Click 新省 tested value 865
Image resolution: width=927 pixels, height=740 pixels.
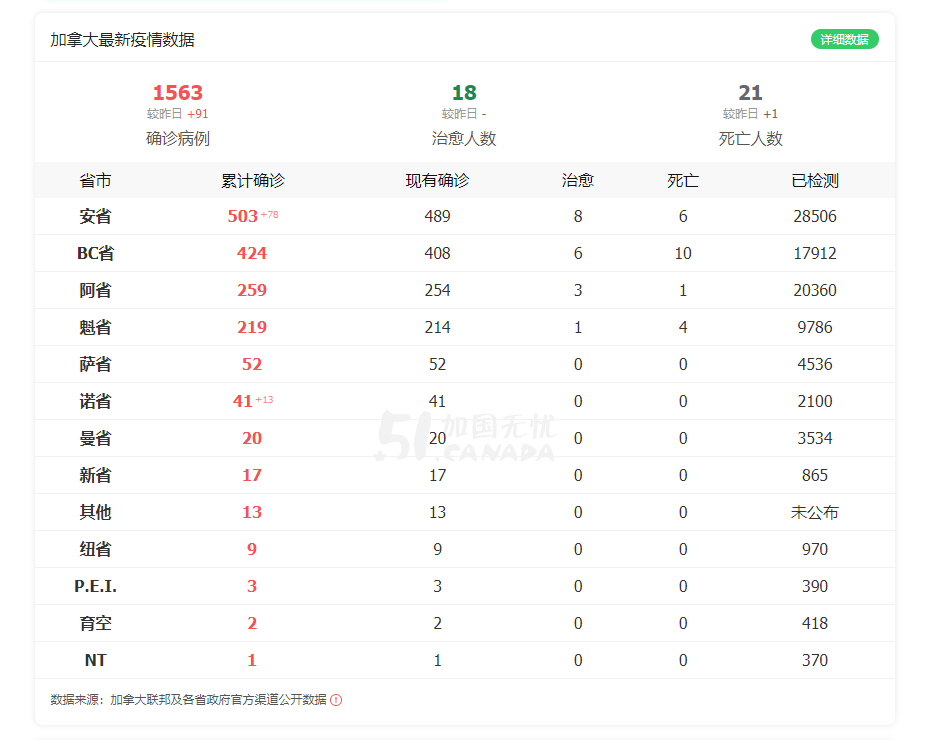tap(815, 475)
